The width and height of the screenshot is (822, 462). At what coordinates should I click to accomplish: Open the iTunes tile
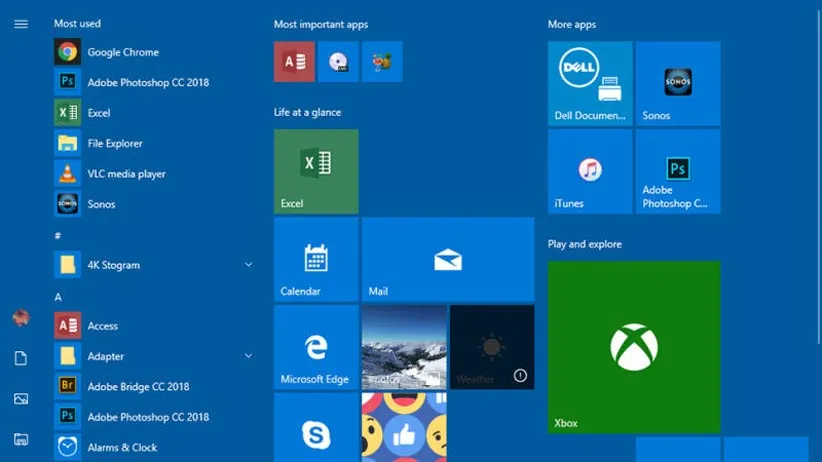point(590,171)
